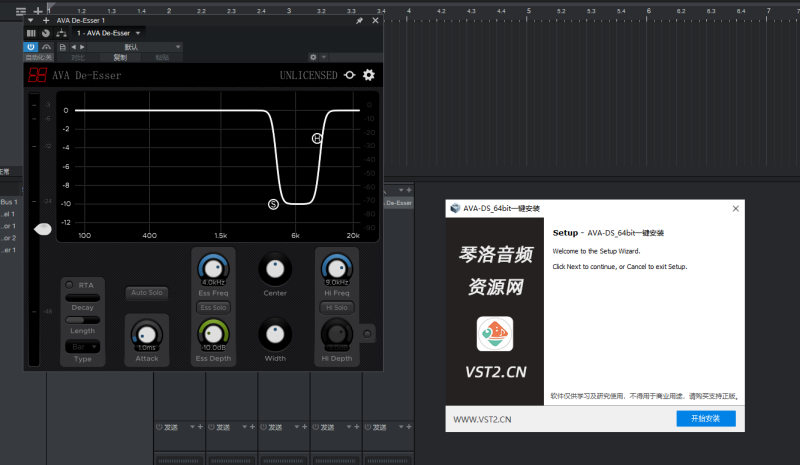Click the preset file icon in plugin header

62,47
